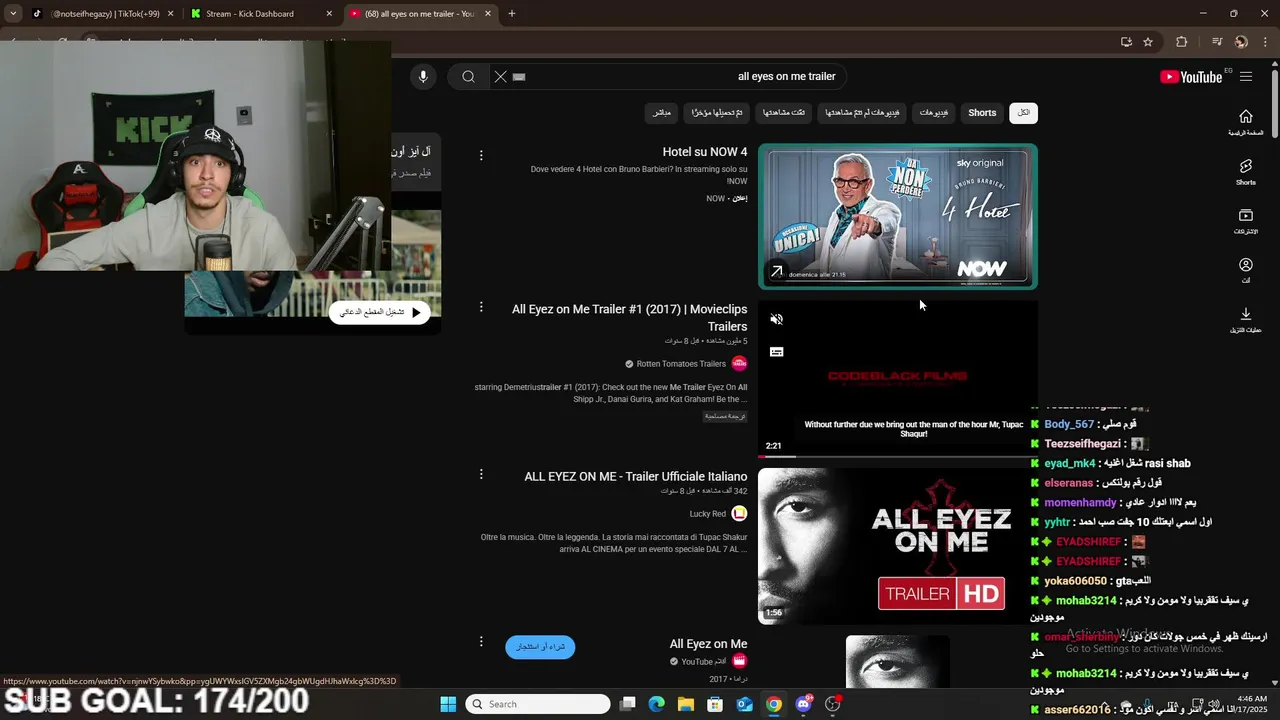1280x720 pixels.
Task: Start voice search with the microphone icon
Action: click(x=423, y=77)
